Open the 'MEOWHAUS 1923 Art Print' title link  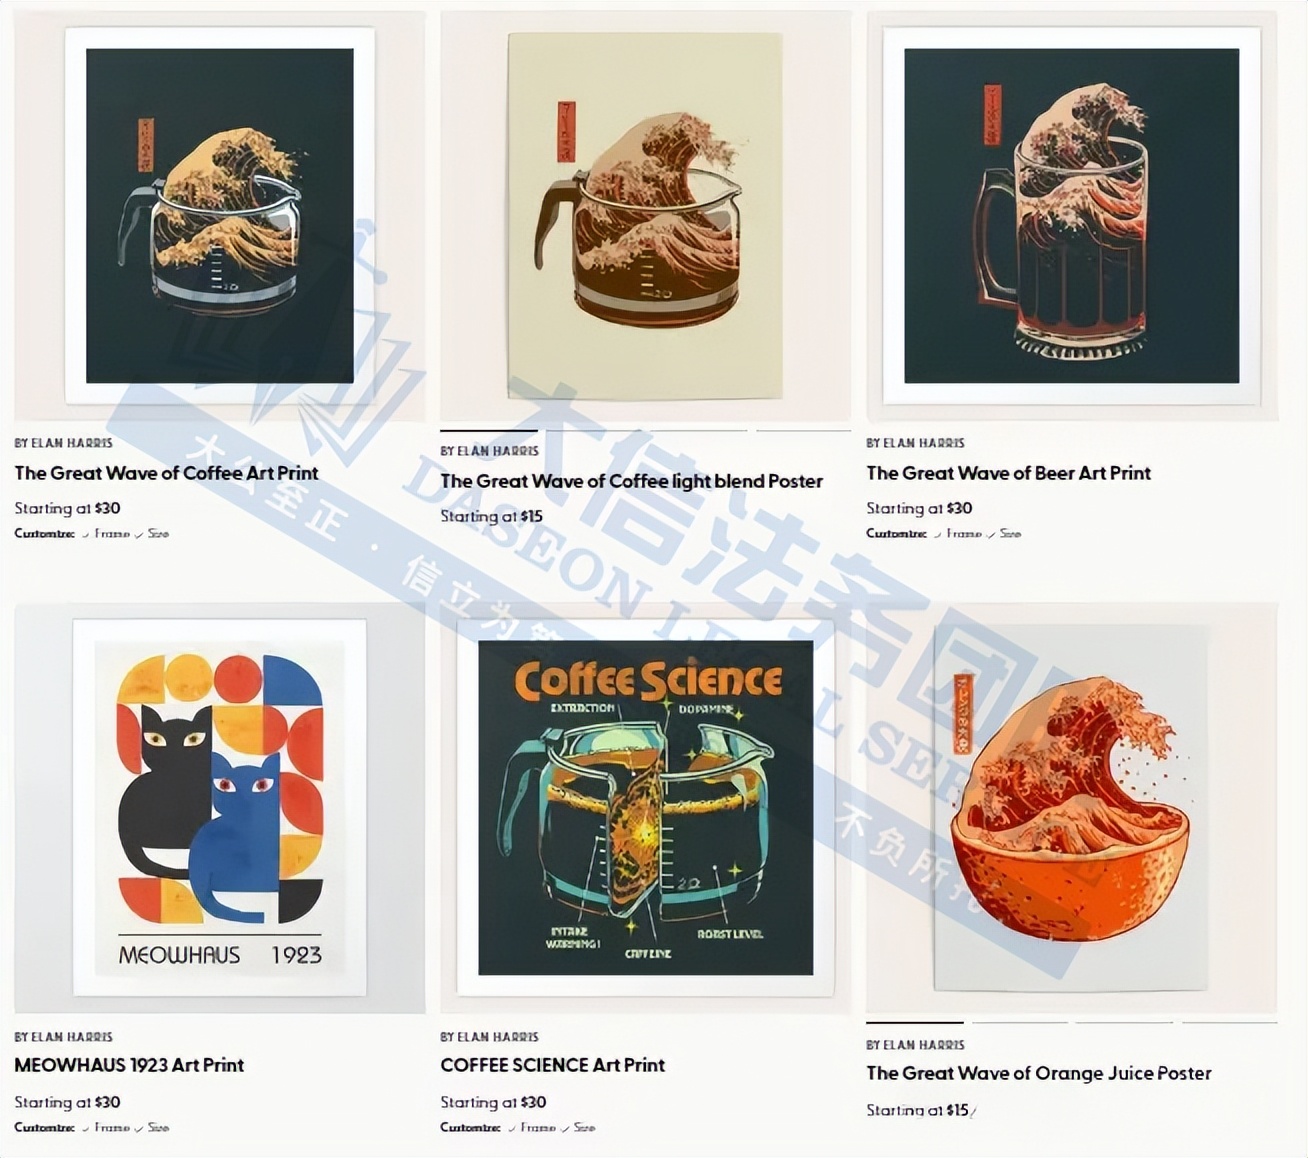[129, 1065]
